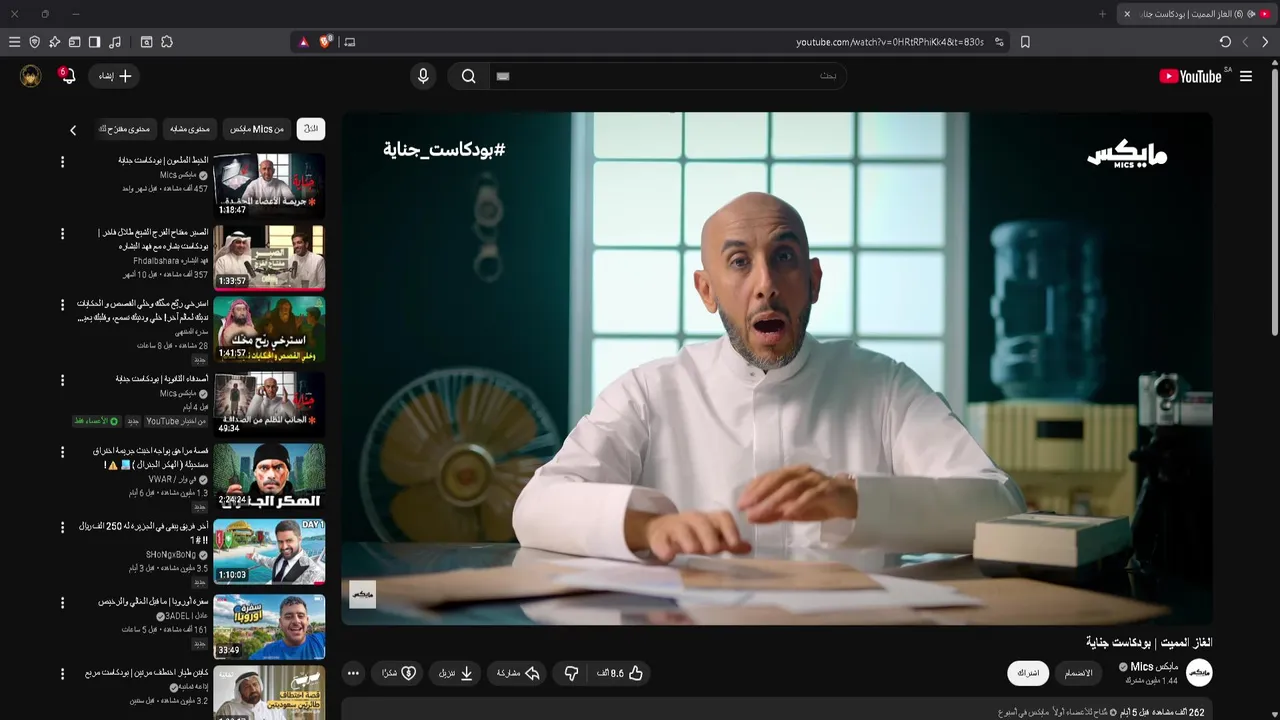Close the YouTube browser tab
The width and height of the screenshot is (1280, 720).
click(x=1127, y=14)
